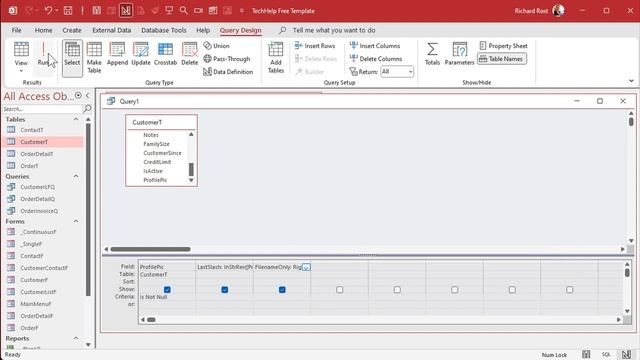Switch to Crosstab query type
Screen dimensions: 640x360
pos(165,54)
